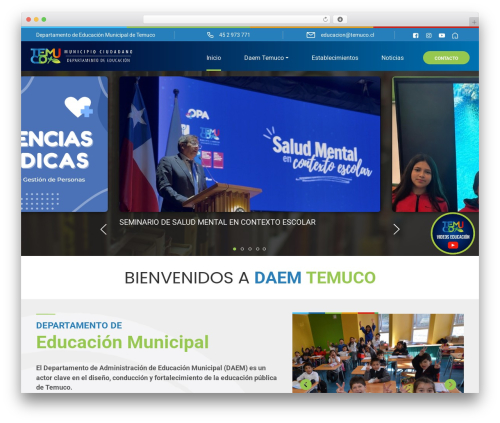Go to the previous carousel slide arrow
The height and width of the screenshot is (423, 500).
click(104, 229)
